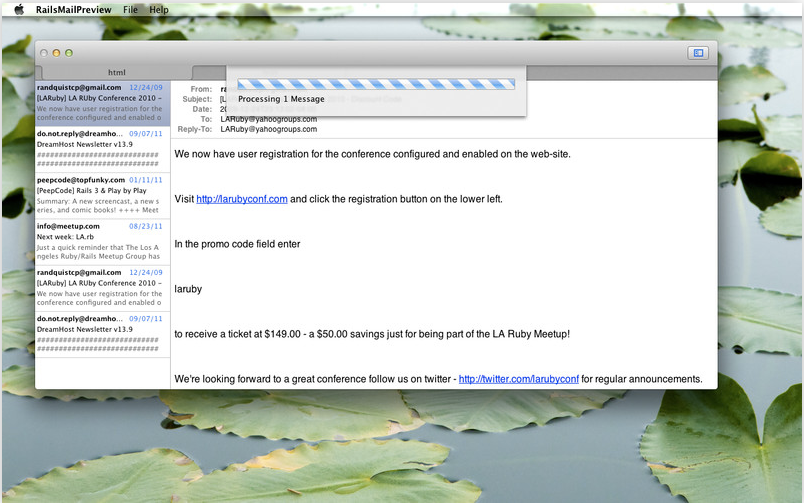Click the 01/11/11 date on peepcode message
804x503 pixels.
click(x=146, y=180)
